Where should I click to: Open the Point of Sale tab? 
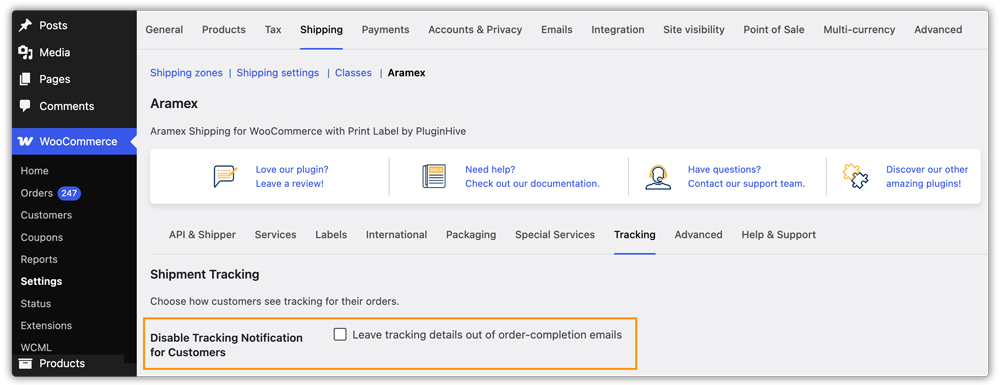click(x=774, y=29)
